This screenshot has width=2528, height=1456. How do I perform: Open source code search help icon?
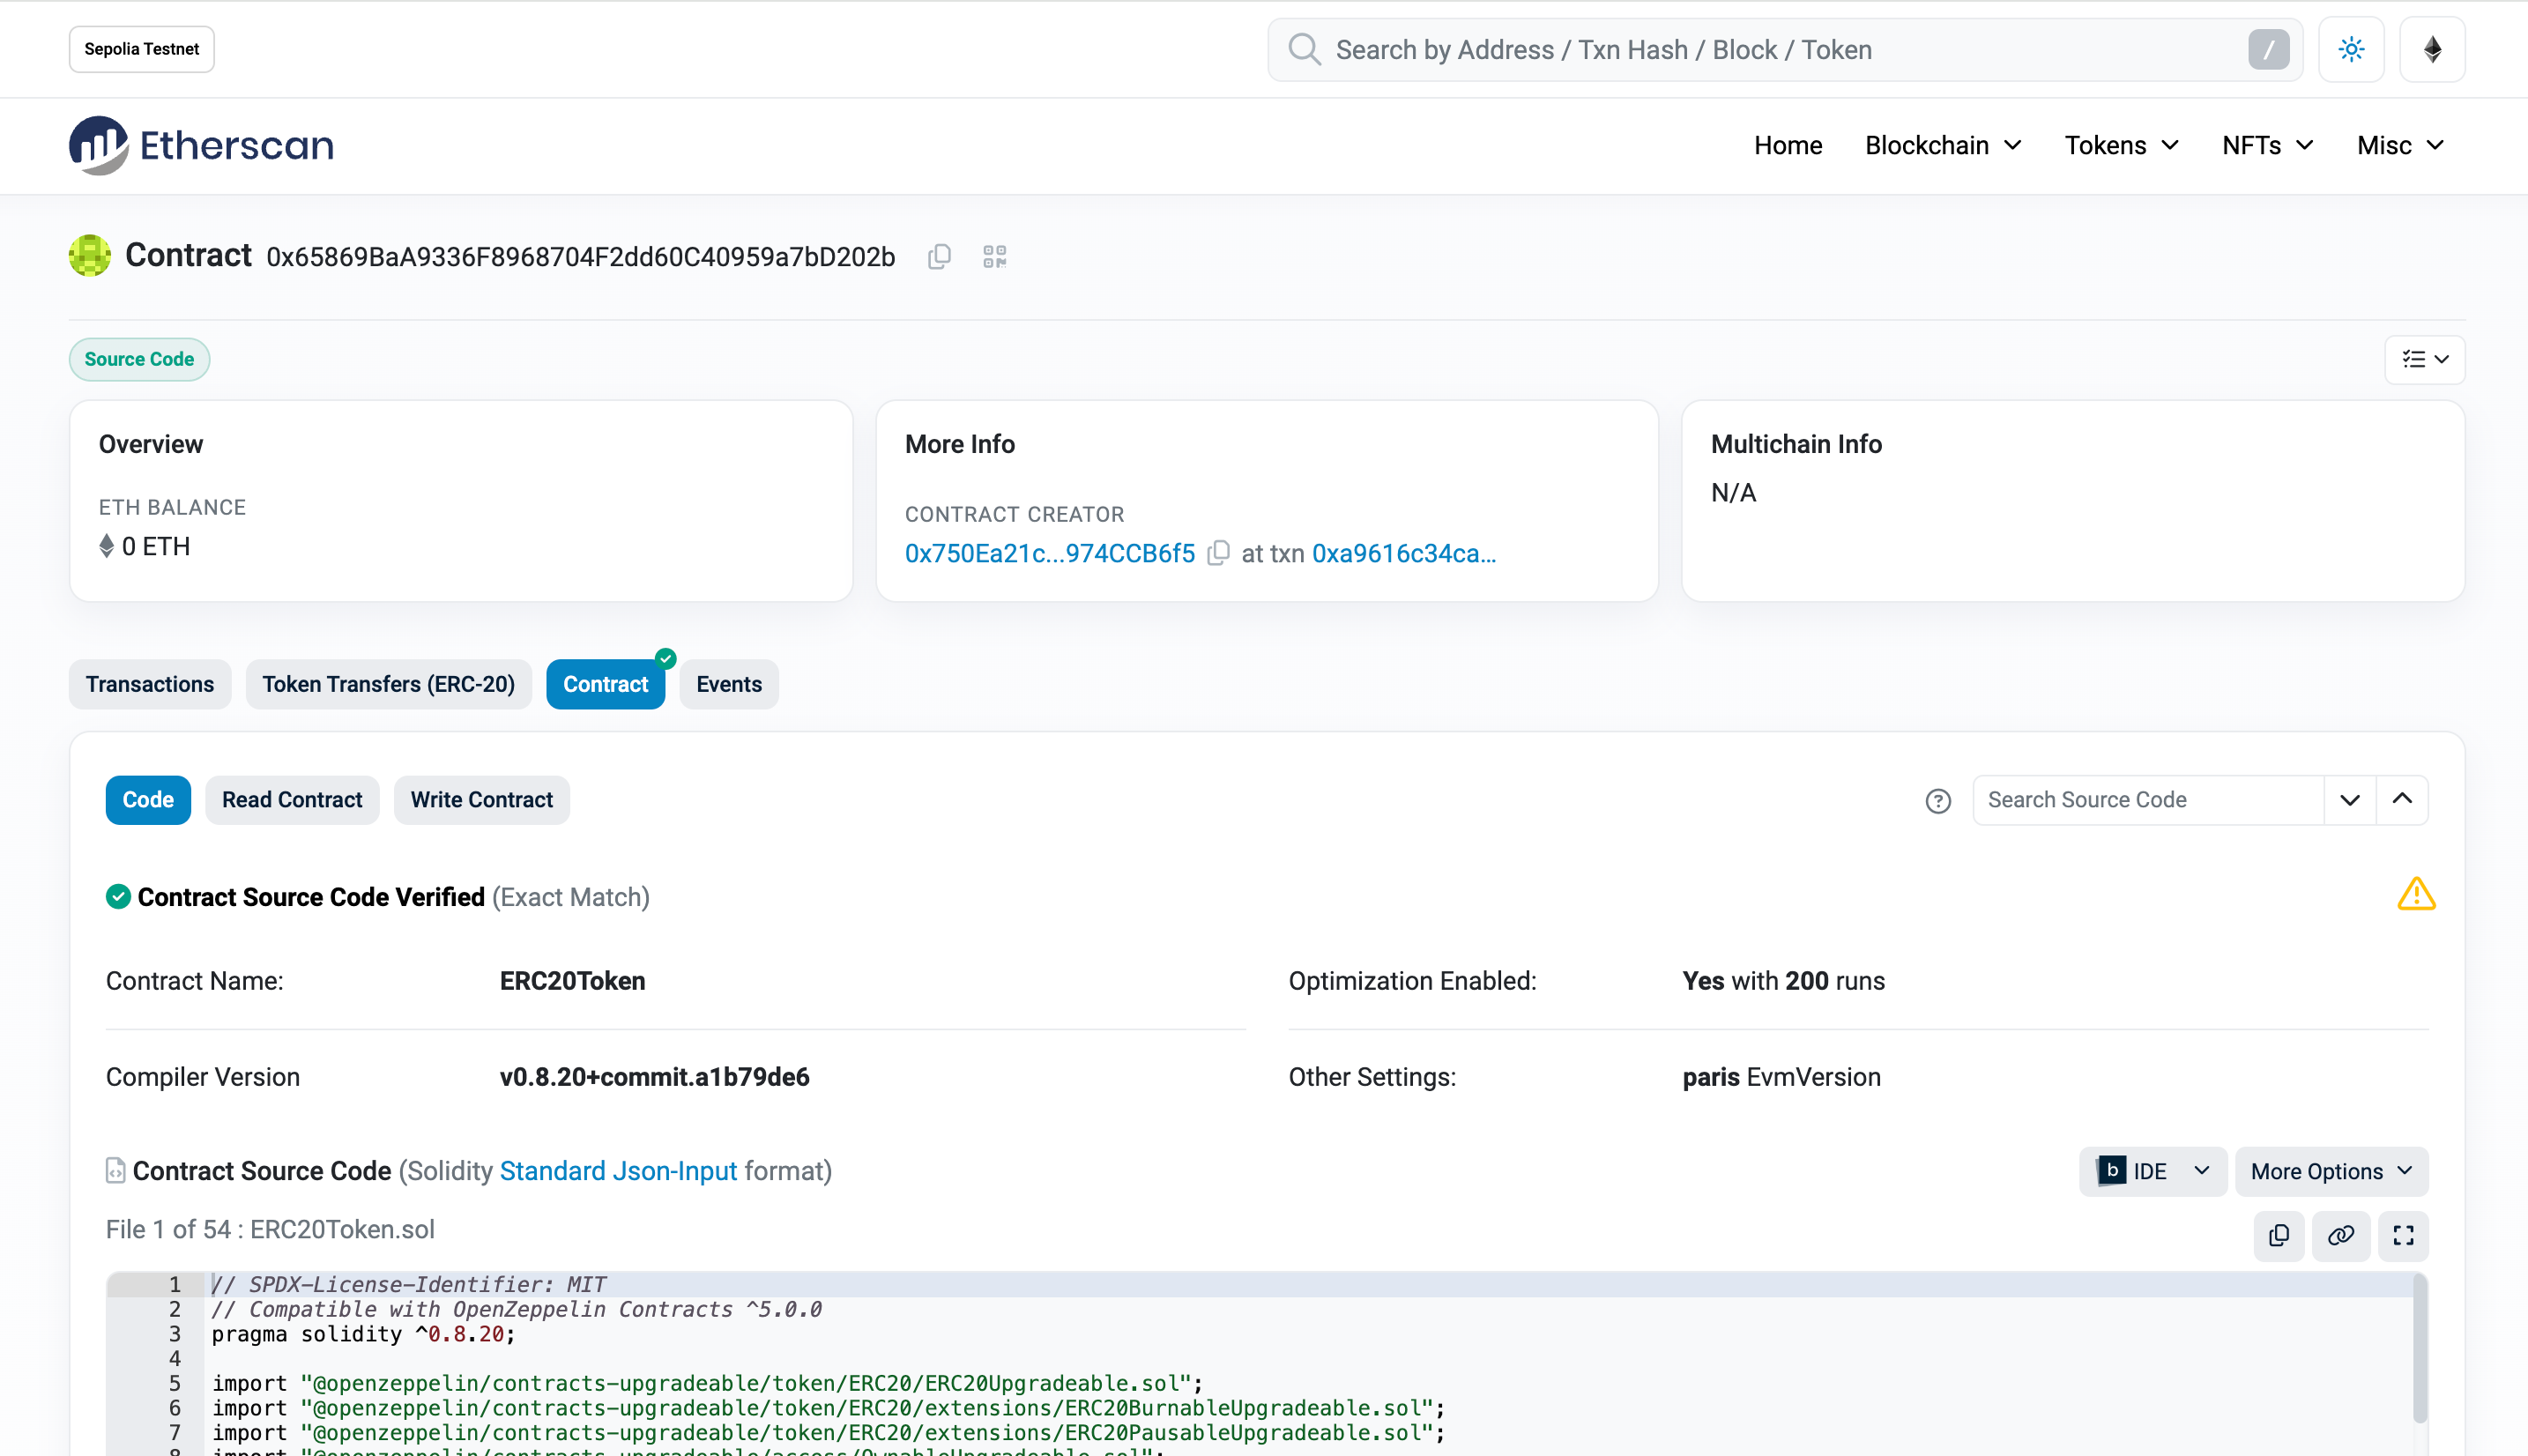coord(1938,801)
